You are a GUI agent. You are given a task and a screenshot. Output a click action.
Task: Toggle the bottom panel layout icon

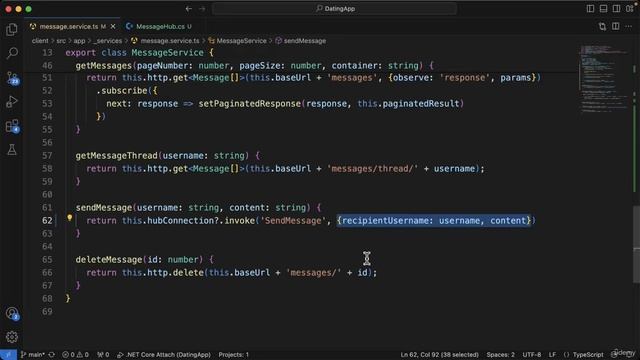coord(603,9)
